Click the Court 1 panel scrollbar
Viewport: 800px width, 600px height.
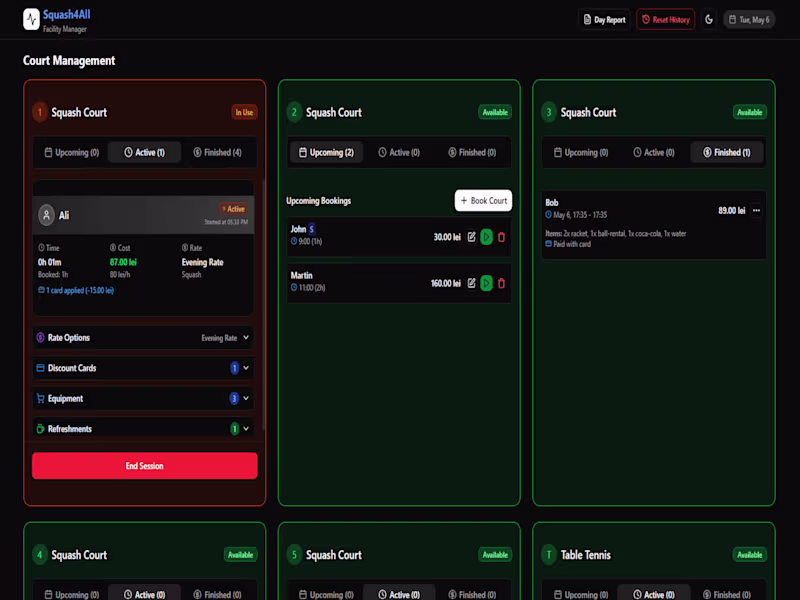click(x=263, y=306)
